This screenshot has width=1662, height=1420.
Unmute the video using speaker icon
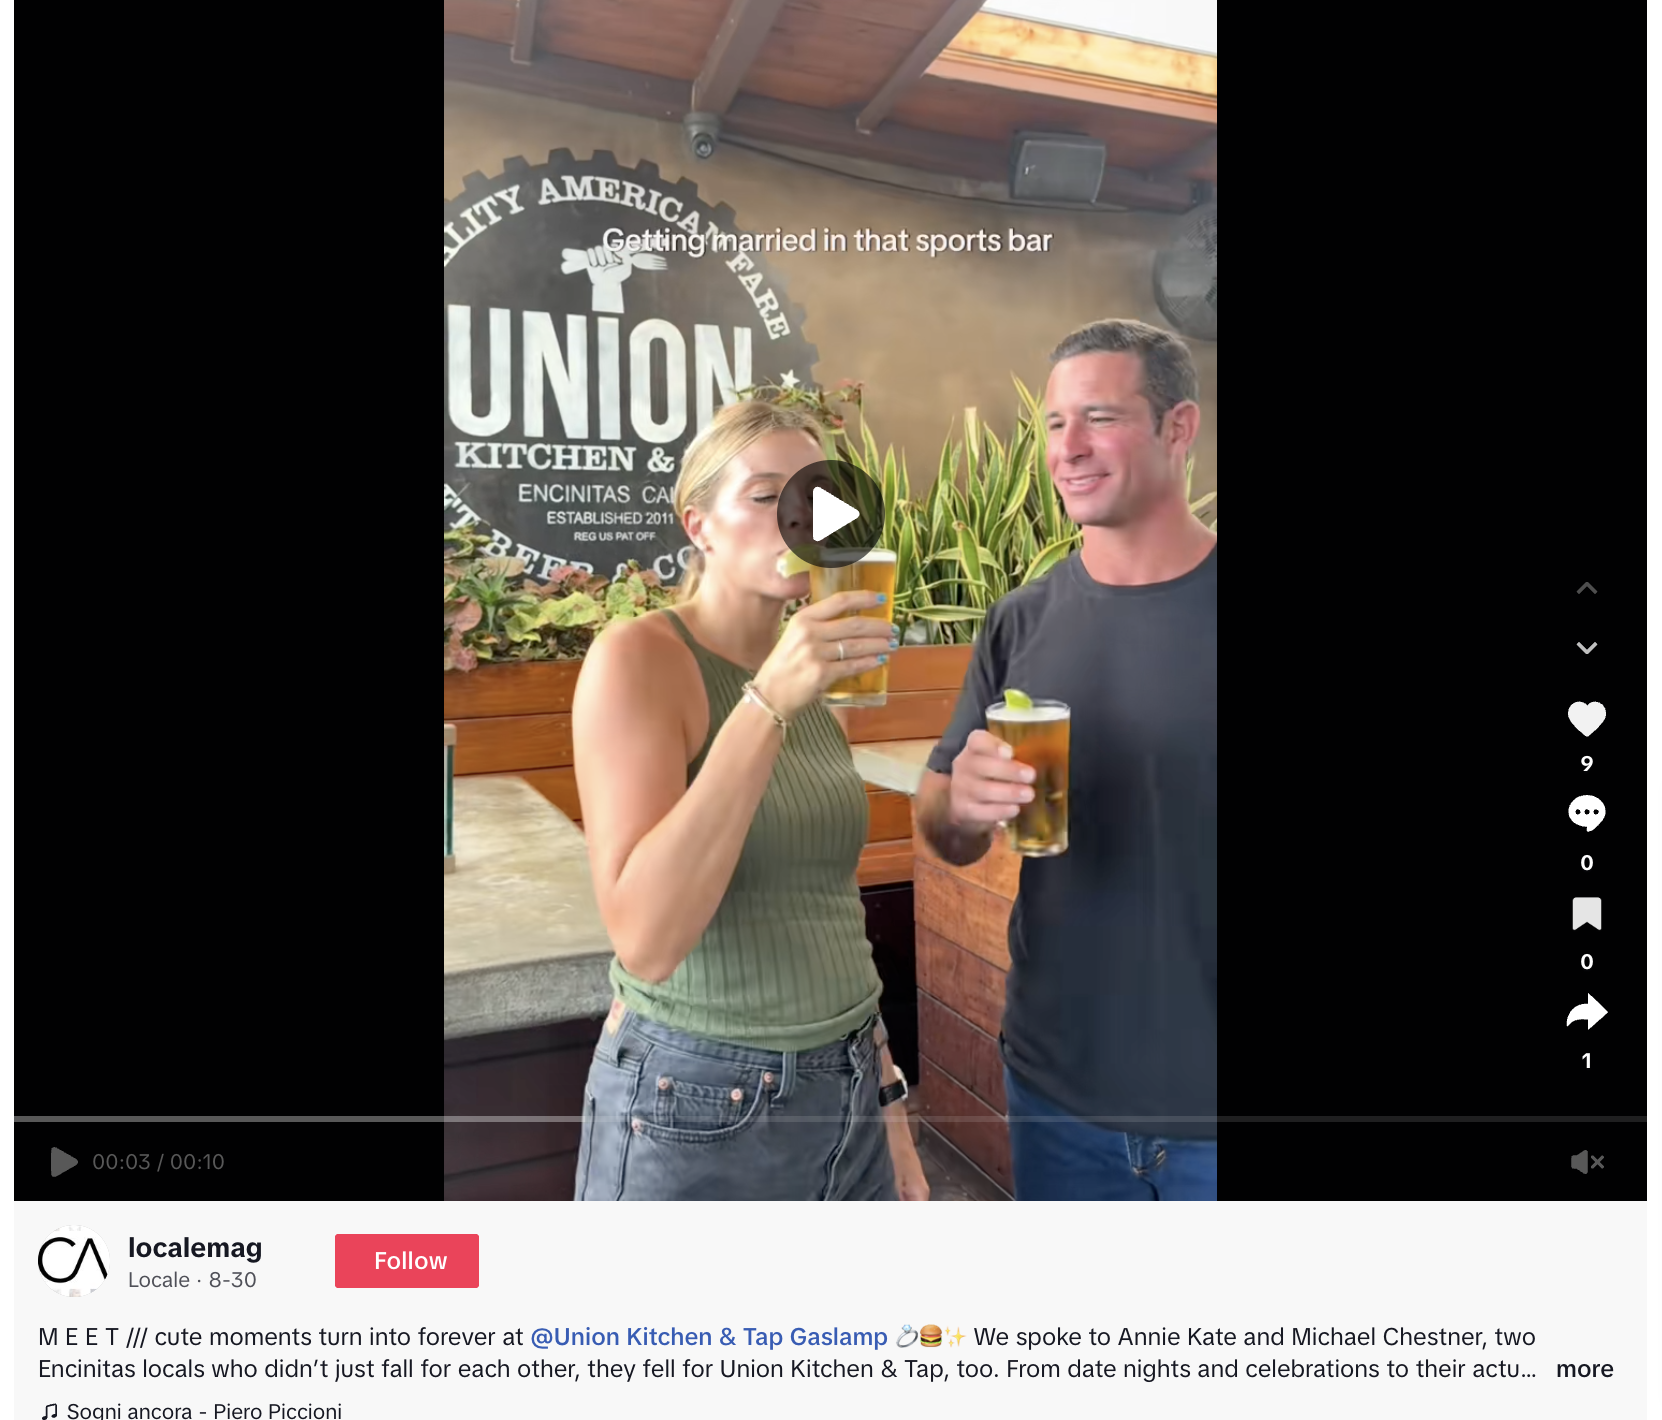click(x=1586, y=1161)
